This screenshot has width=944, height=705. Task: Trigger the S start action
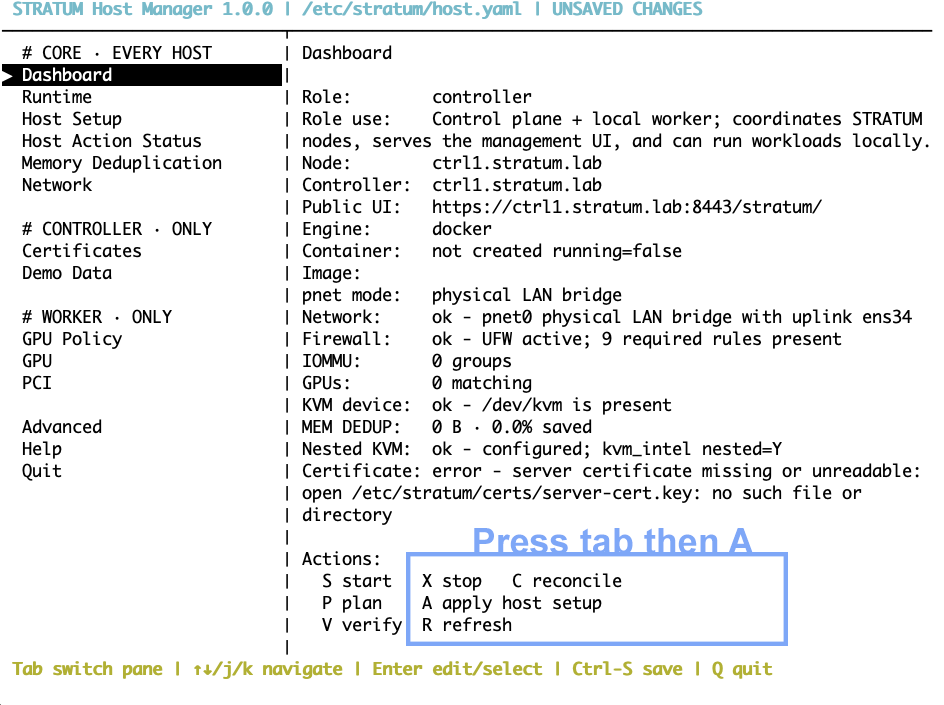click(x=356, y=581)
